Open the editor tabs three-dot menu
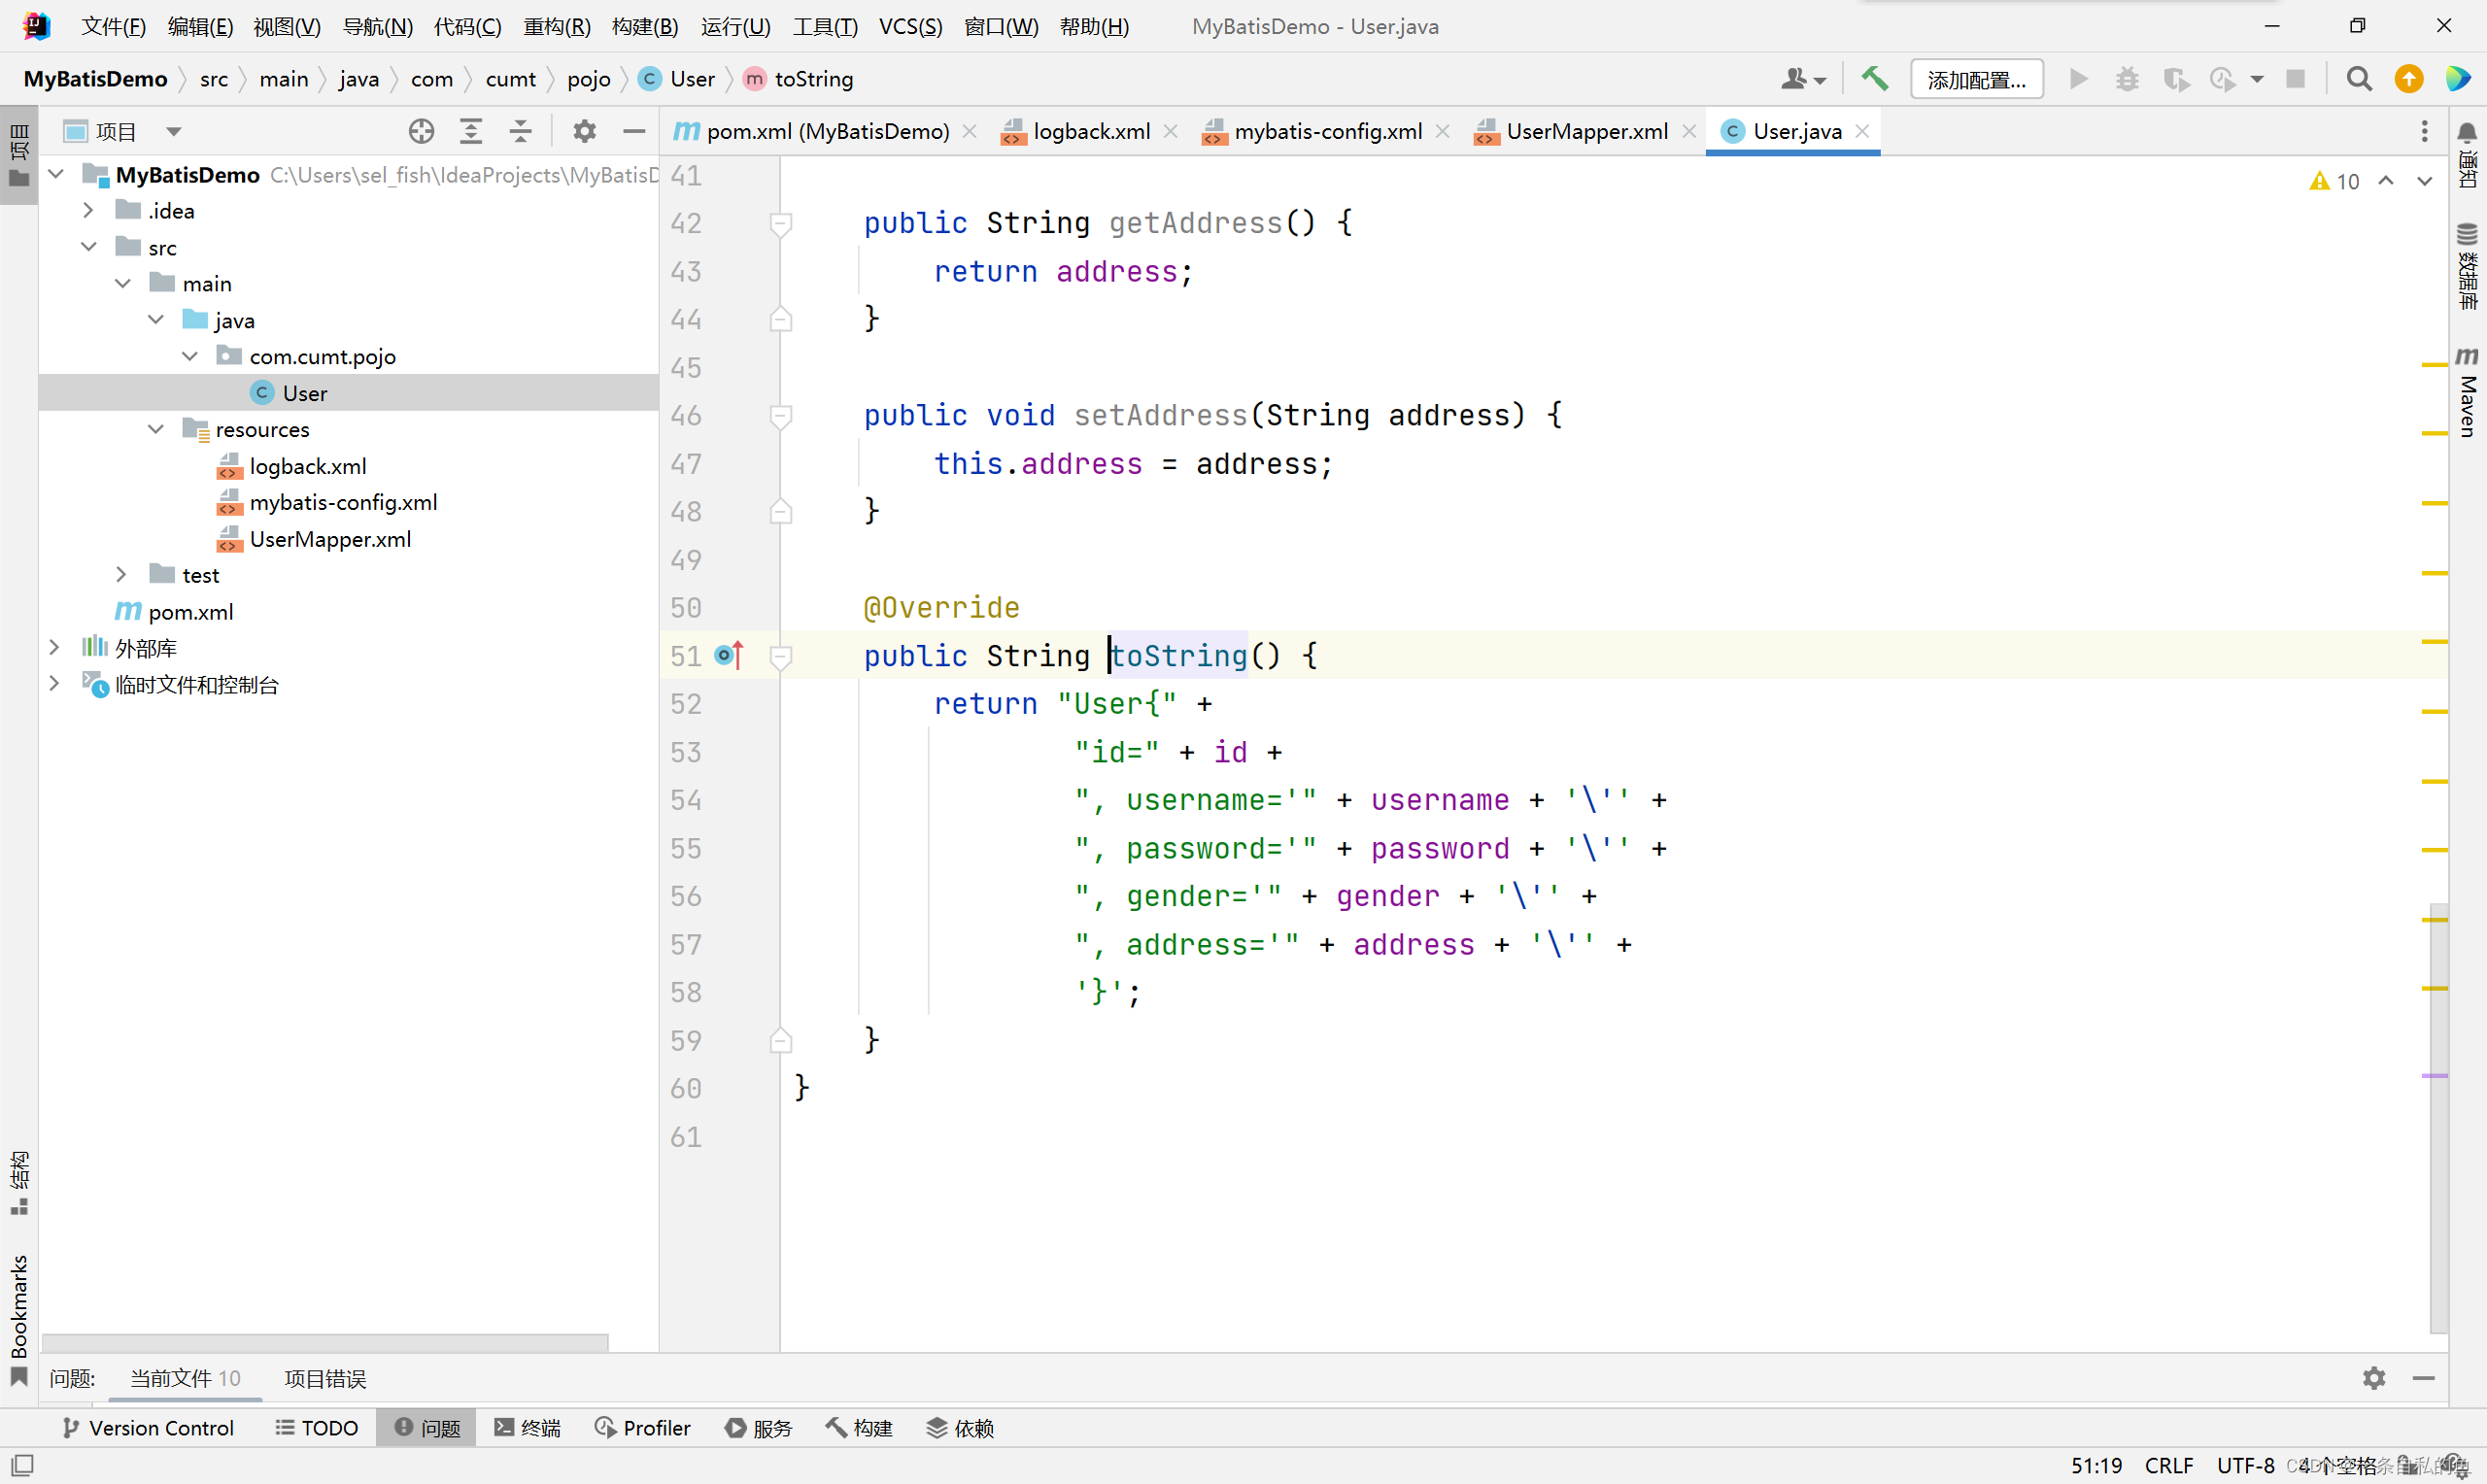 tap(2425, 131)
